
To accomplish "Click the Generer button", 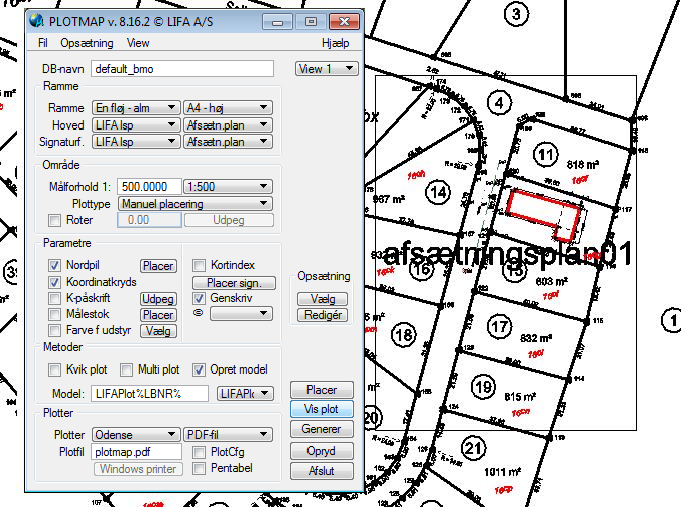I will (x=321, y=429).
